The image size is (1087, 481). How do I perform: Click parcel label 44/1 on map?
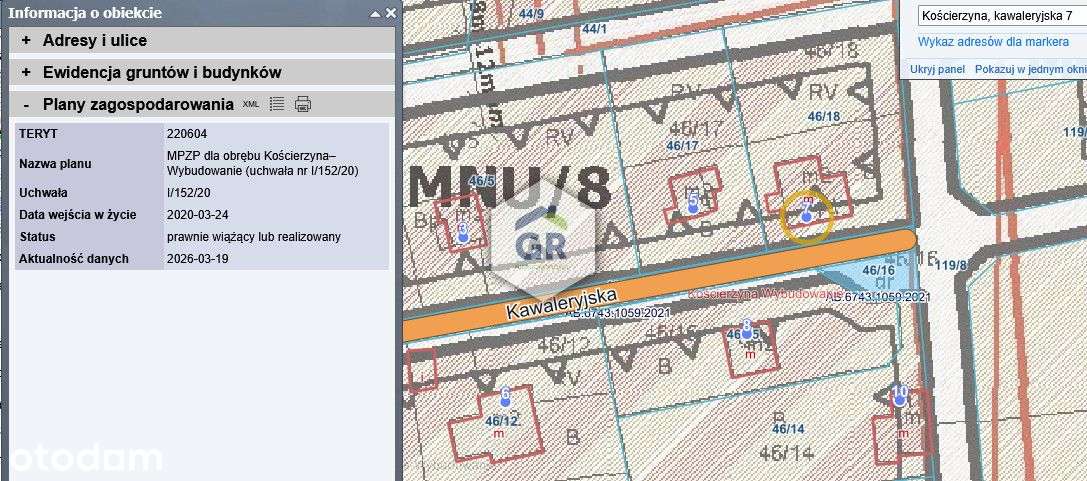pos(595,29)
